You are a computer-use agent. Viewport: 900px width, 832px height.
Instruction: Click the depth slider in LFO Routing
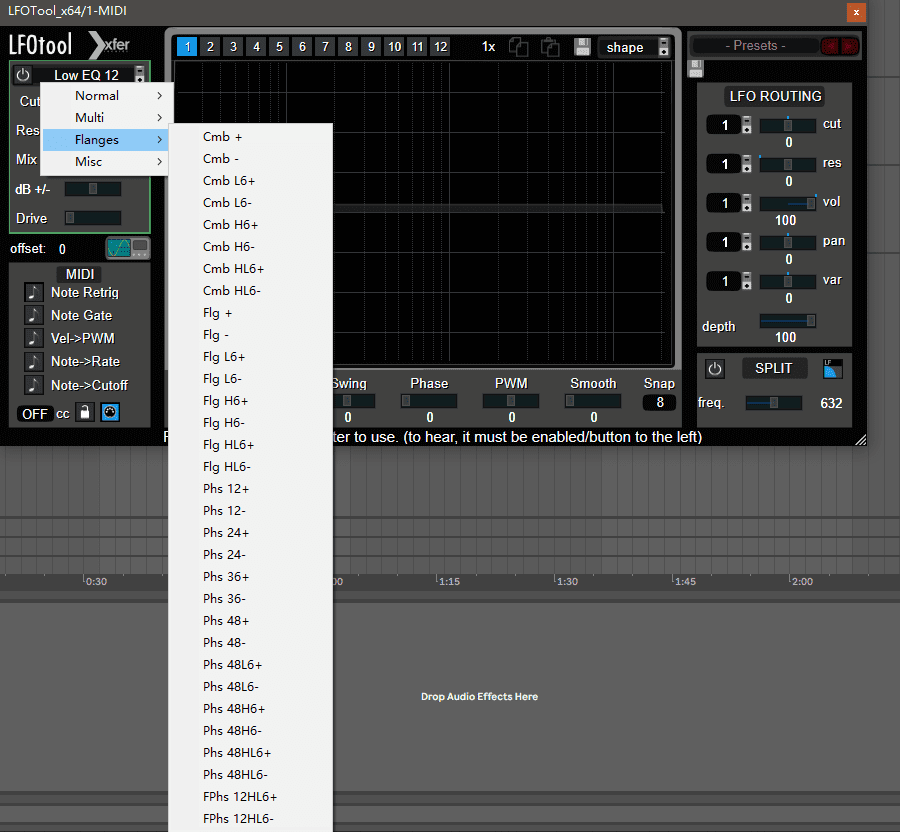[788, 321]
